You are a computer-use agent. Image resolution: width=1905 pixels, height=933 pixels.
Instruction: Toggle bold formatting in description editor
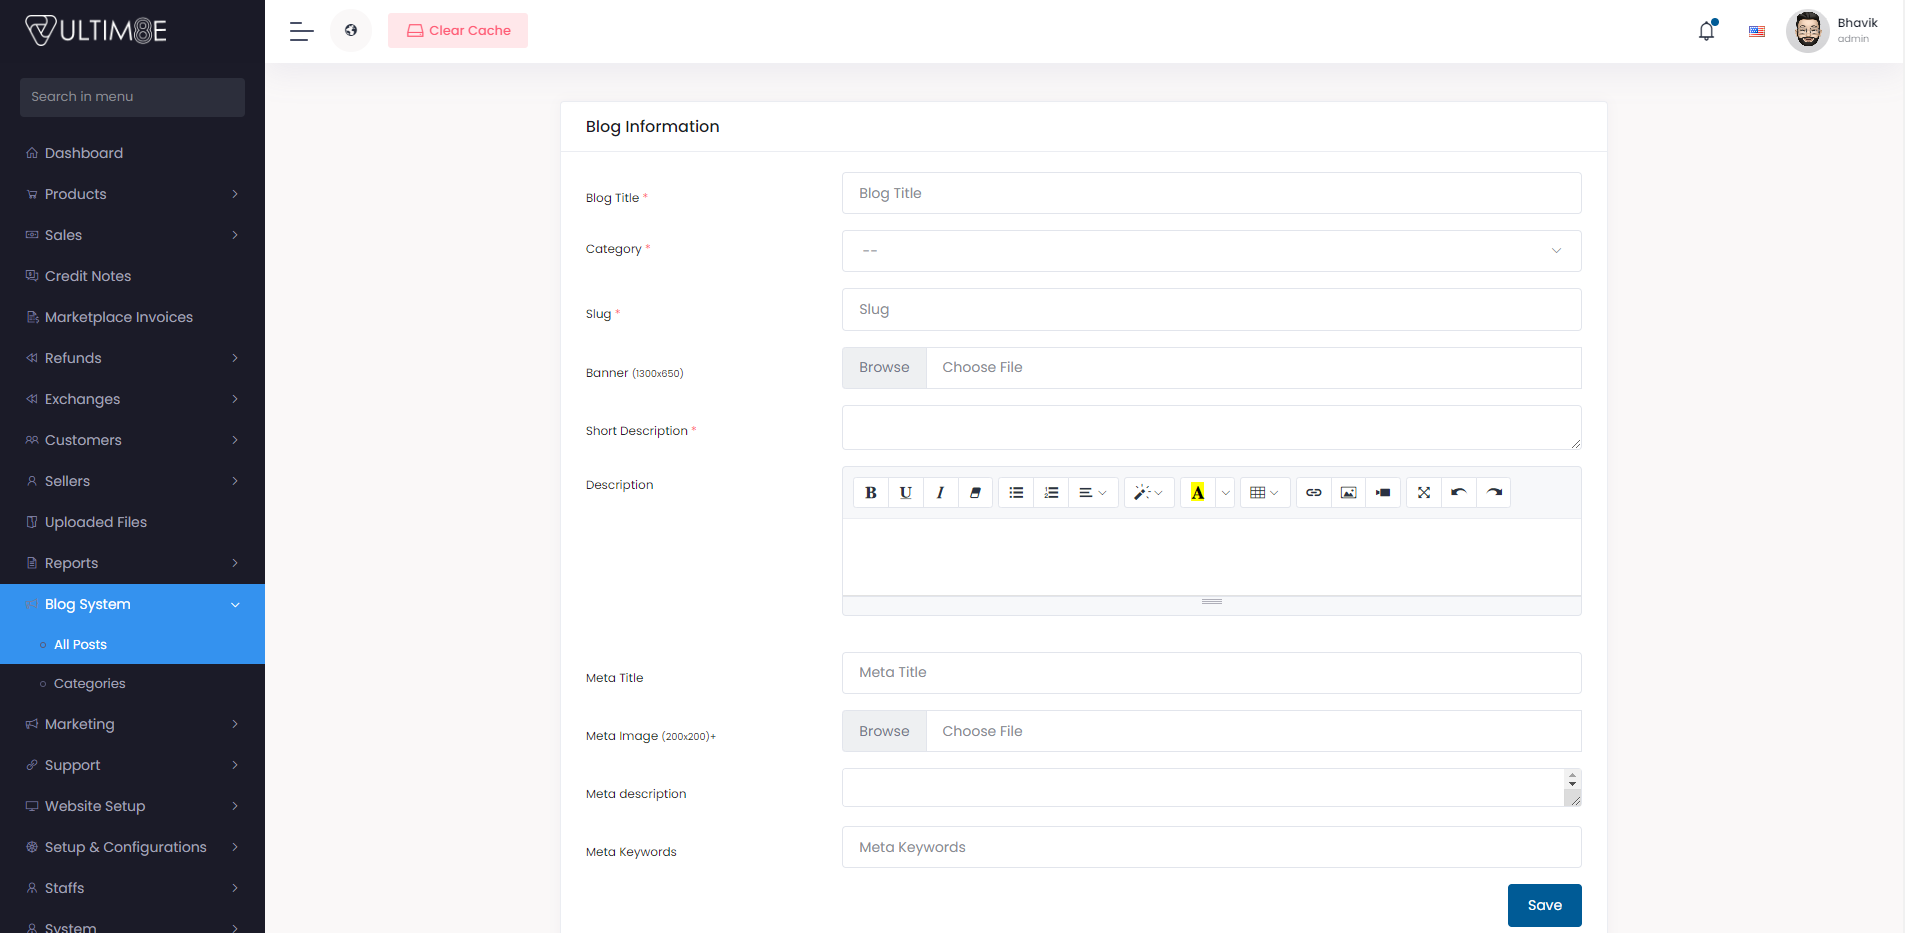pyautogui.click(x=871, y=493)
